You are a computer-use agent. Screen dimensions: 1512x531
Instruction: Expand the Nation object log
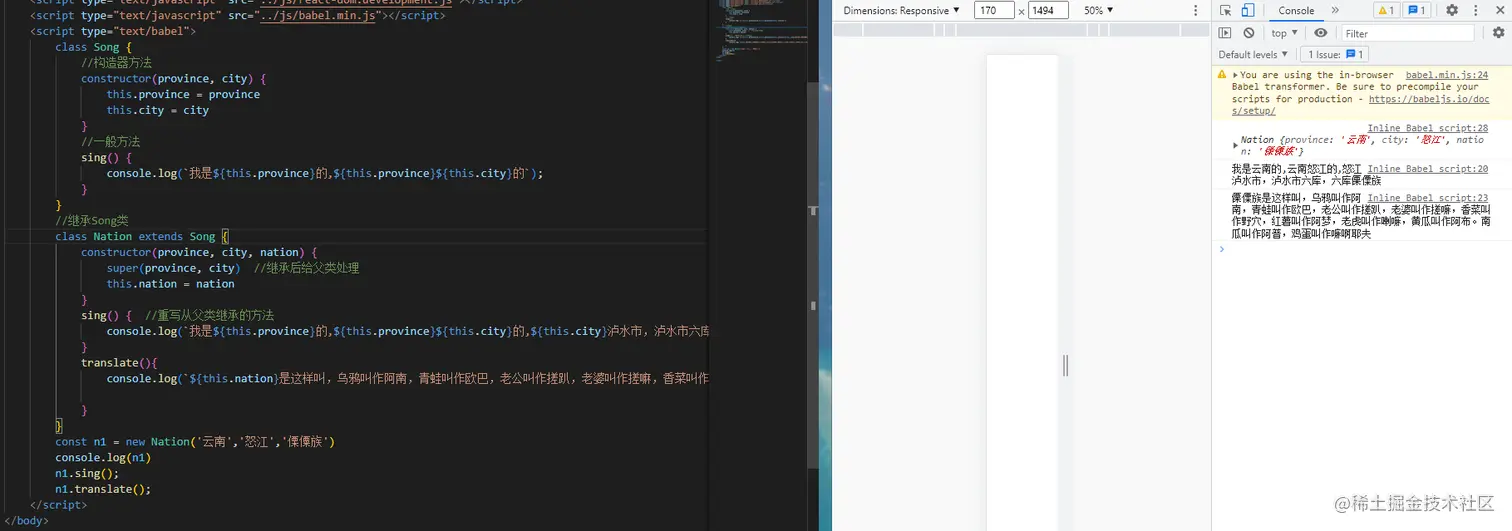click(1236, 145)
